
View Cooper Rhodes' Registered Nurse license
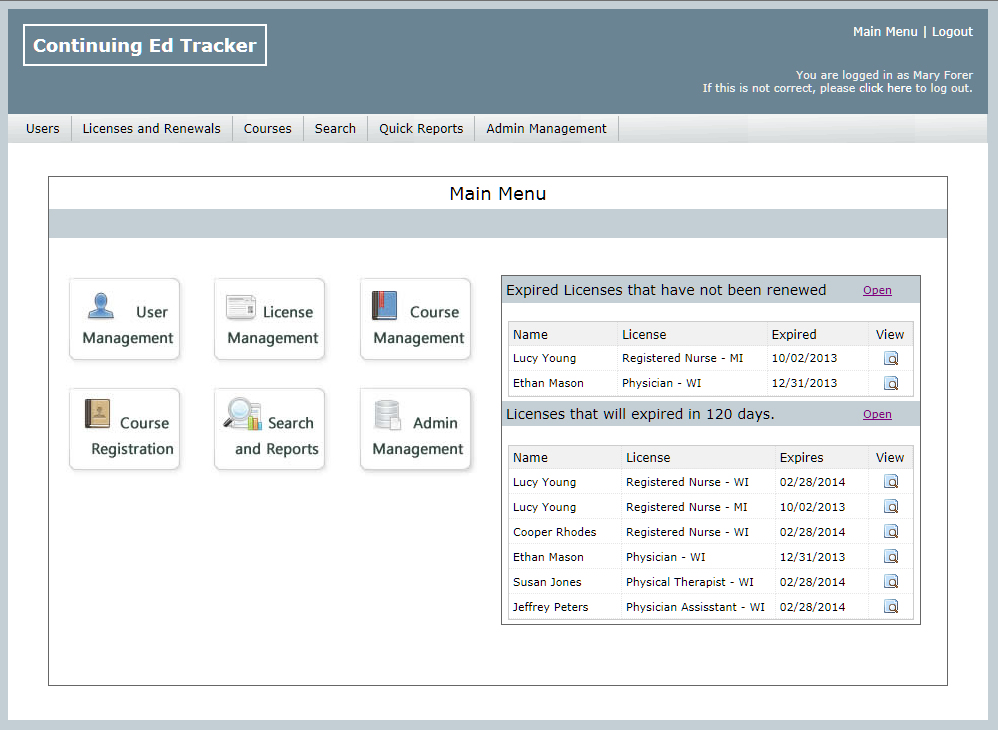coord(891,532)
